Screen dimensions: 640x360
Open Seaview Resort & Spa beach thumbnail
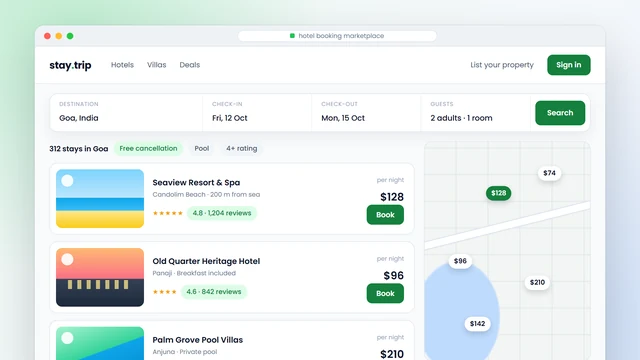point(100,198)
